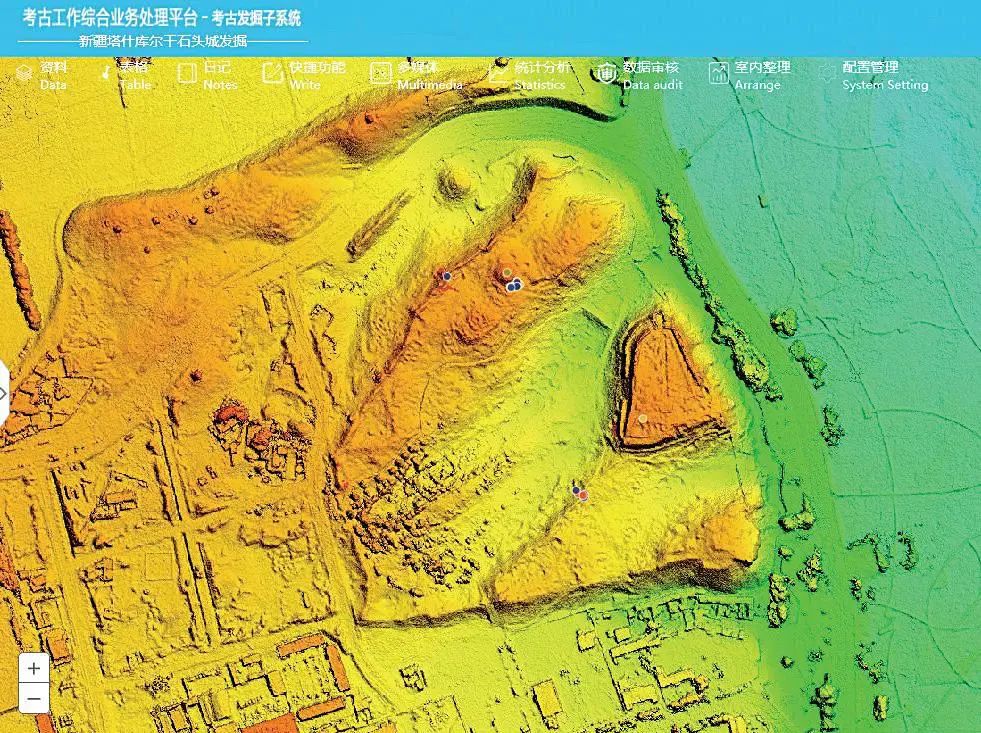
Task: Click the Table (表格) toolbar icon
Action: tap(107, 74)
